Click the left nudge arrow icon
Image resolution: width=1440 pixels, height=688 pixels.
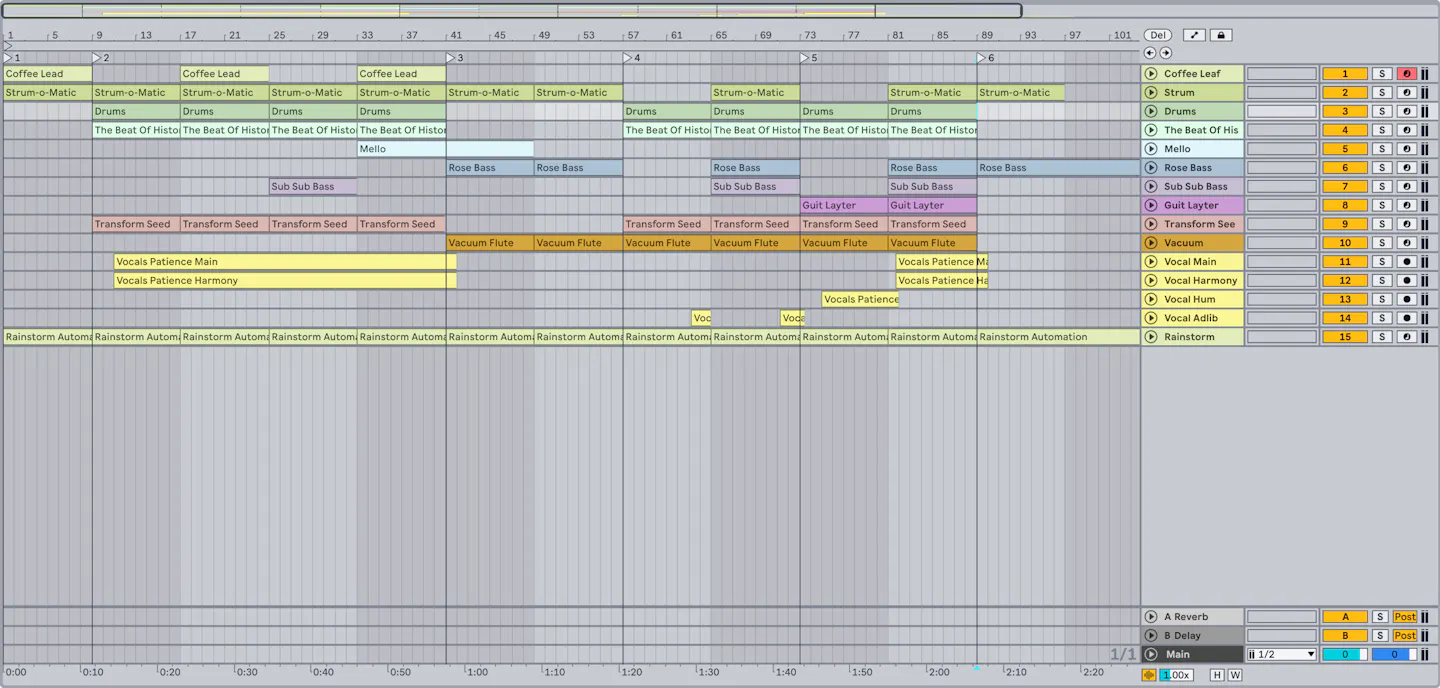pyautogui.click(x=1148, y=52)
